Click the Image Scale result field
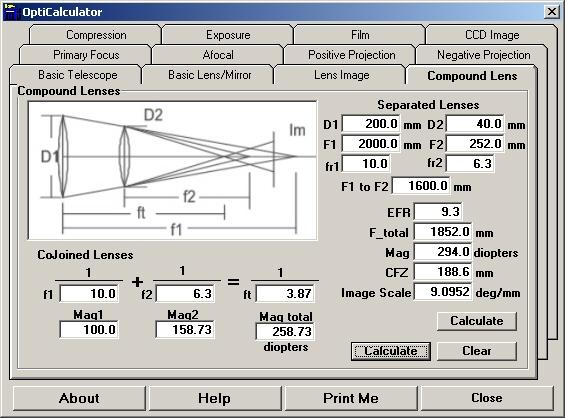This screenshot has width=565, height=418. tap(443, 292)
